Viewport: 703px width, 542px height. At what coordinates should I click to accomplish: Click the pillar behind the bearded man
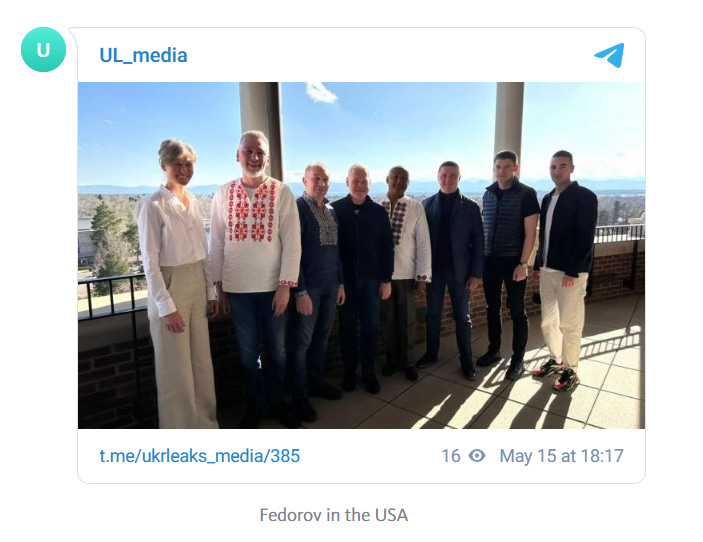coord(260,130)
